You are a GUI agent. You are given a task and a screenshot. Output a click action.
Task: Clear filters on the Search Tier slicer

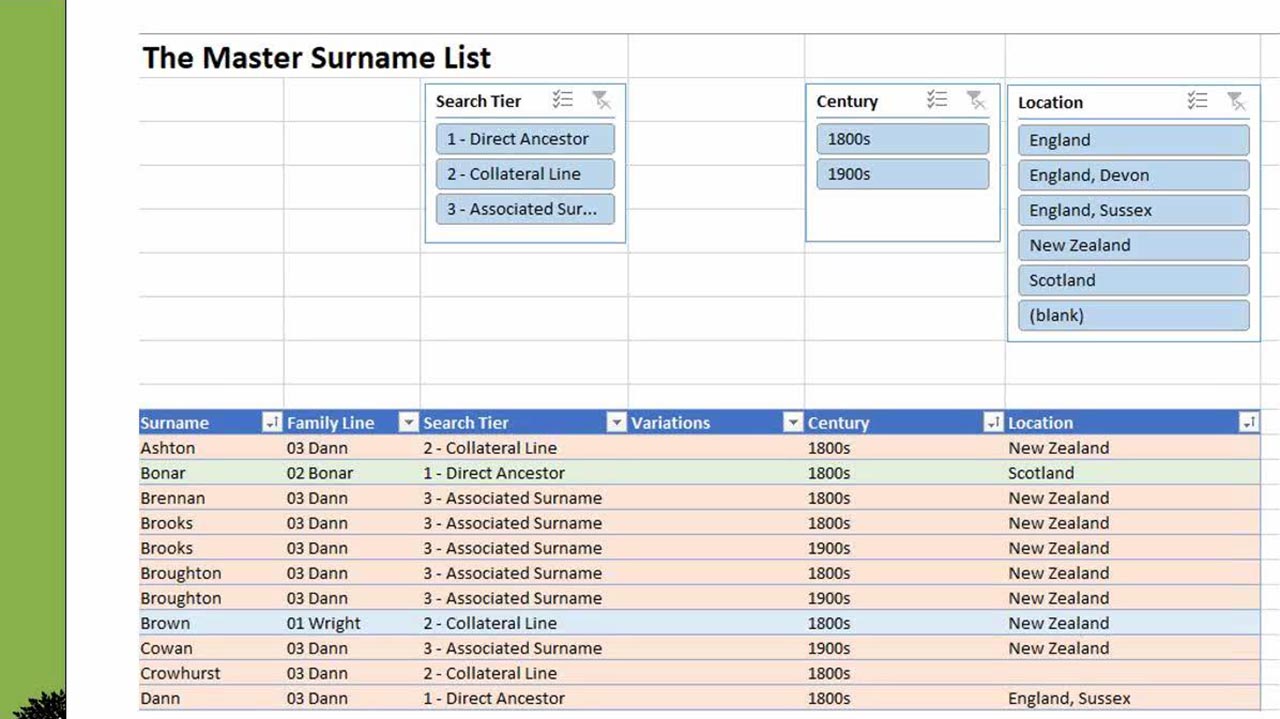point(601,99)
